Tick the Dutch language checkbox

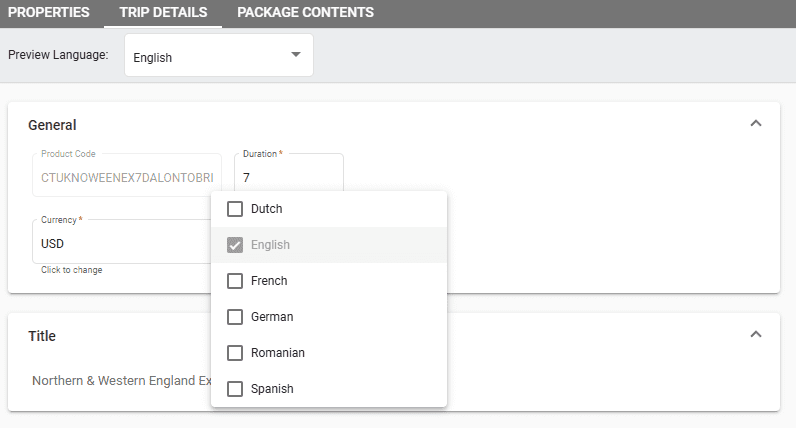[236, 209]
